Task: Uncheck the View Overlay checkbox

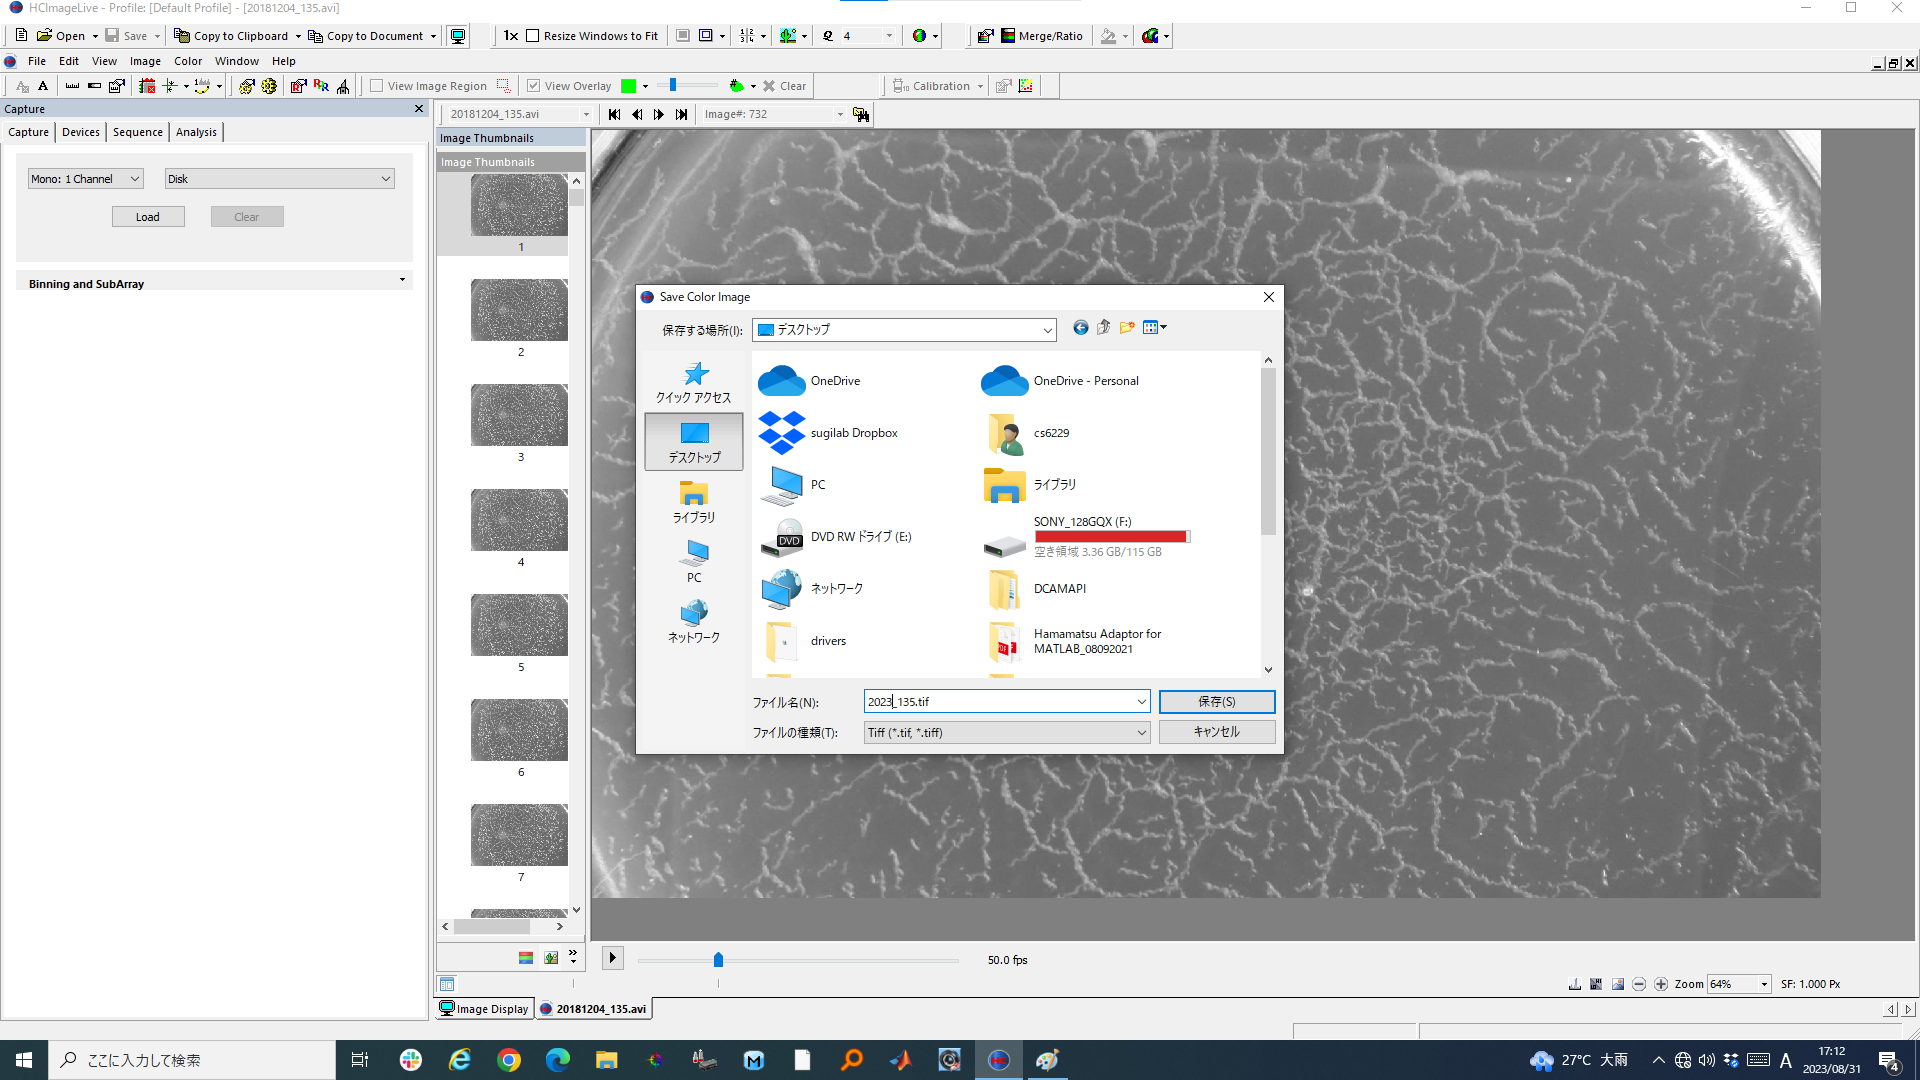Action: 534,86
